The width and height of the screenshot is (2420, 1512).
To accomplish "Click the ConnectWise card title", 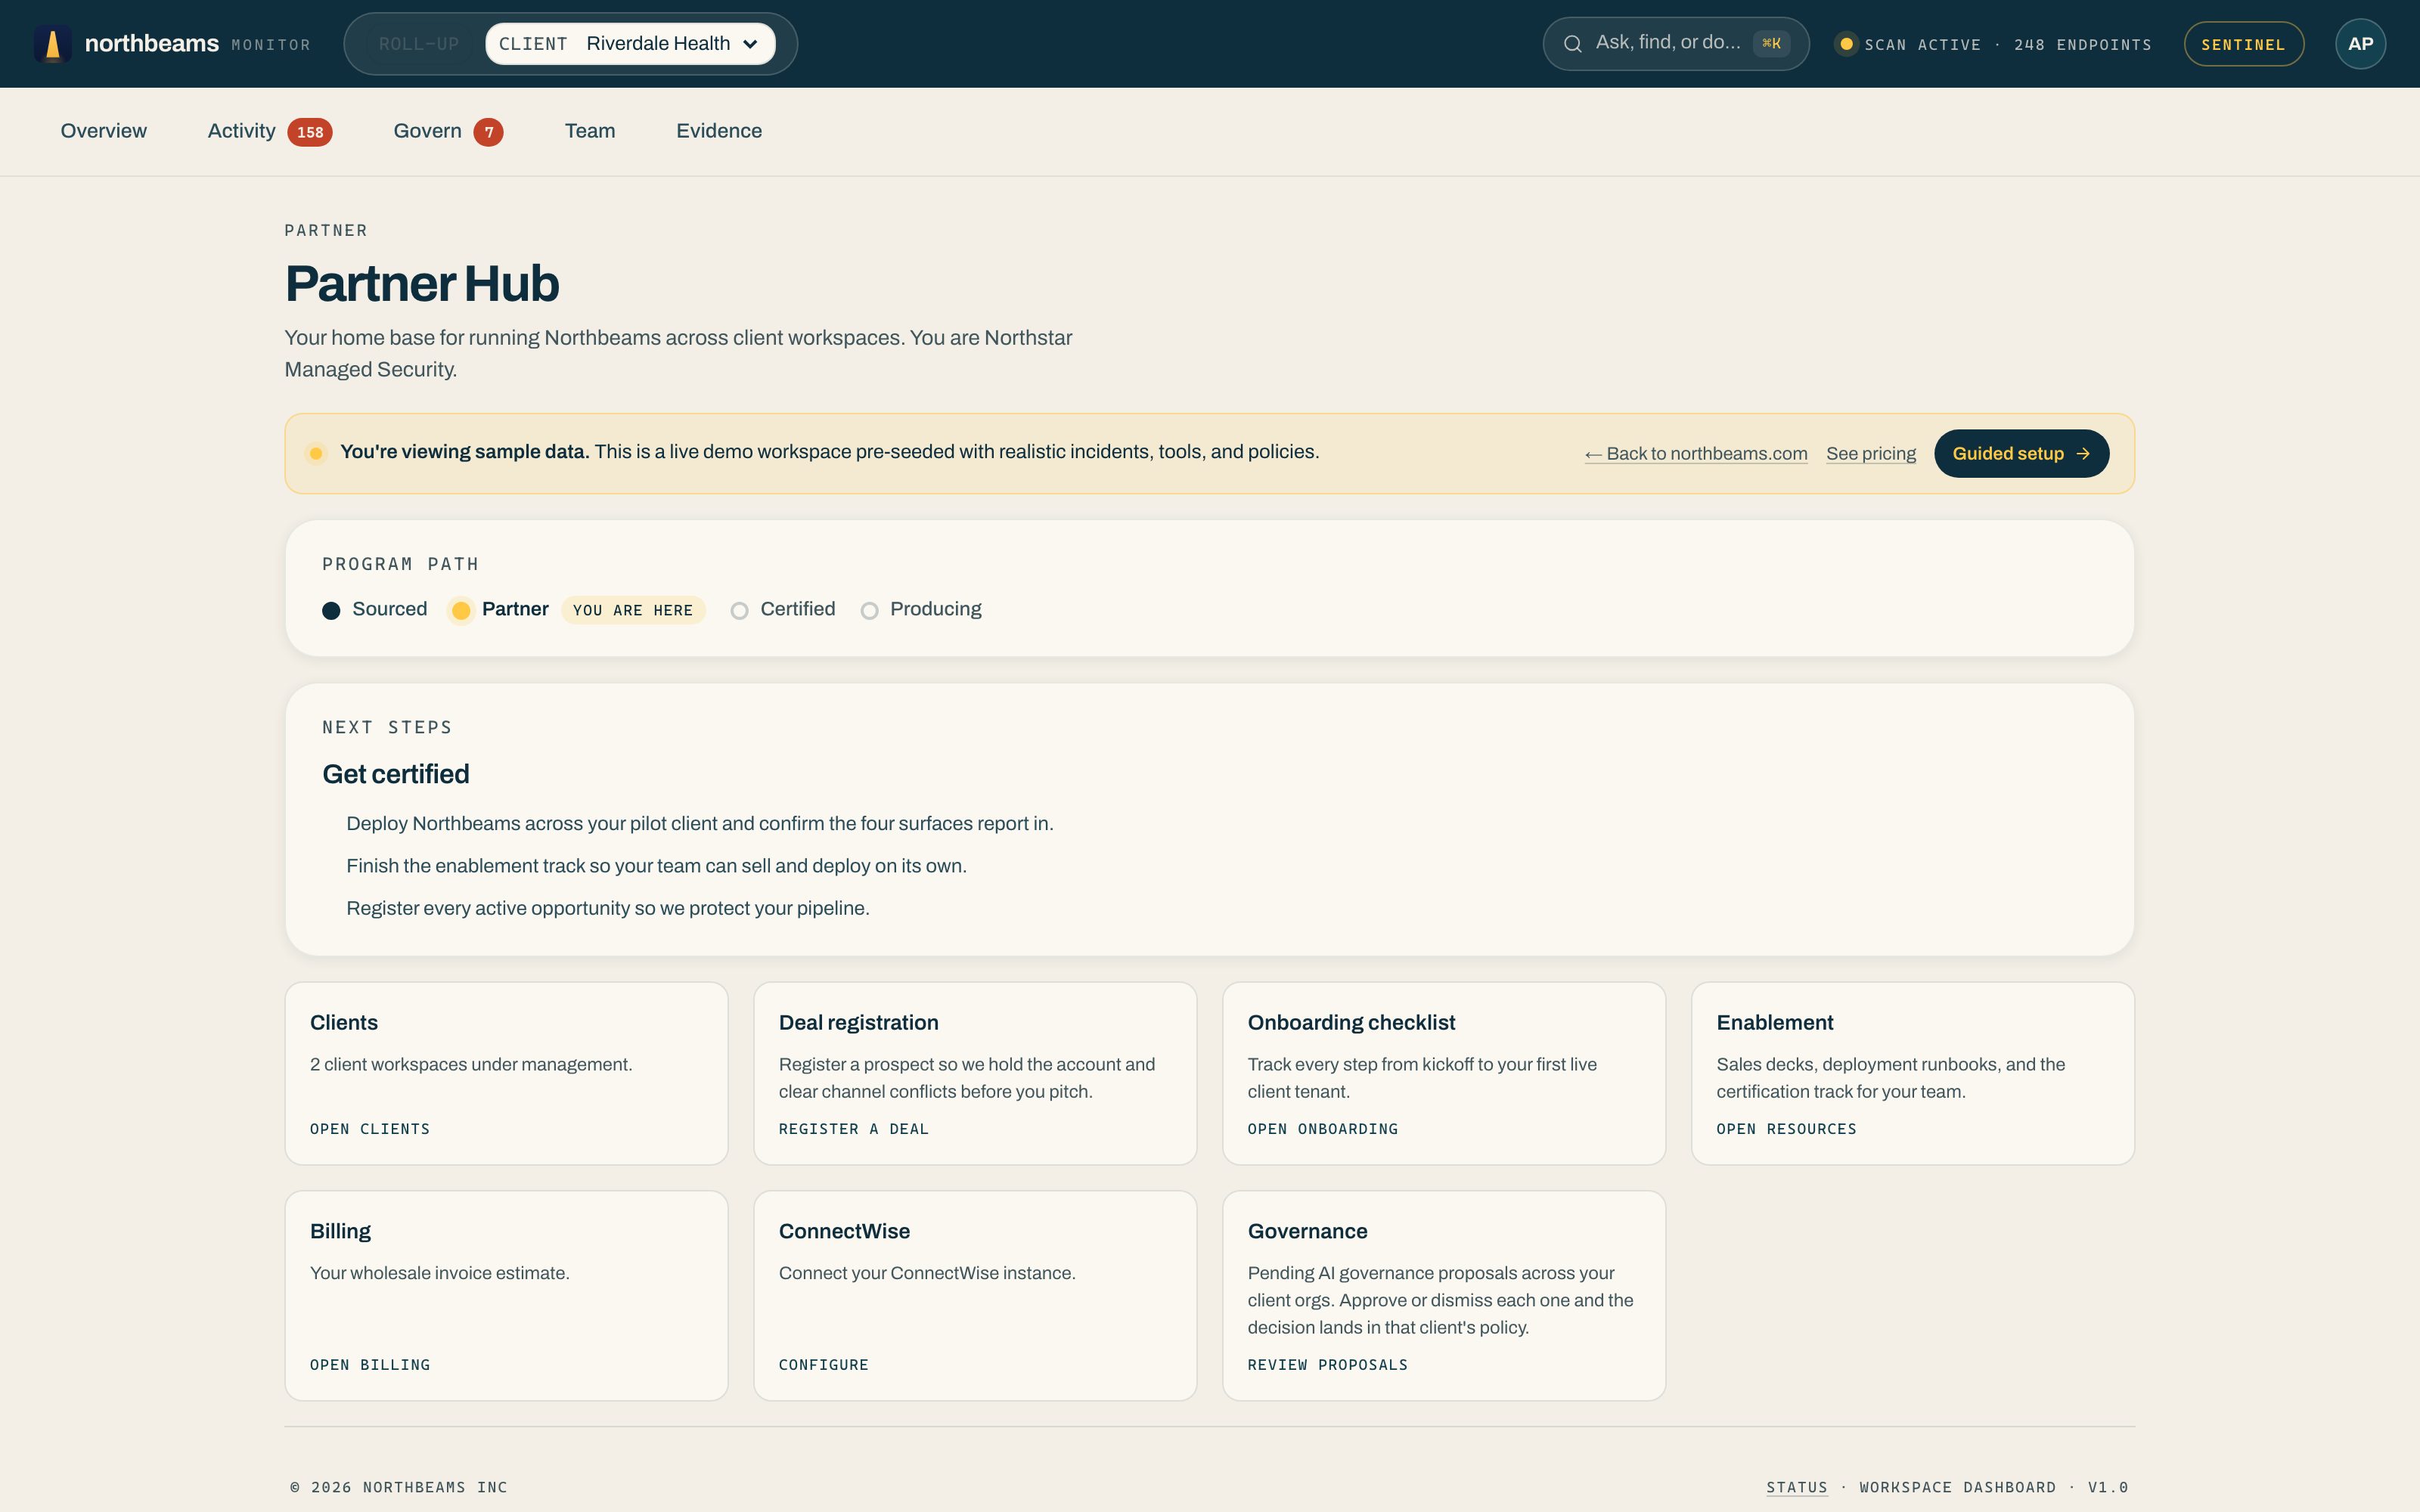I will 845,1231.
